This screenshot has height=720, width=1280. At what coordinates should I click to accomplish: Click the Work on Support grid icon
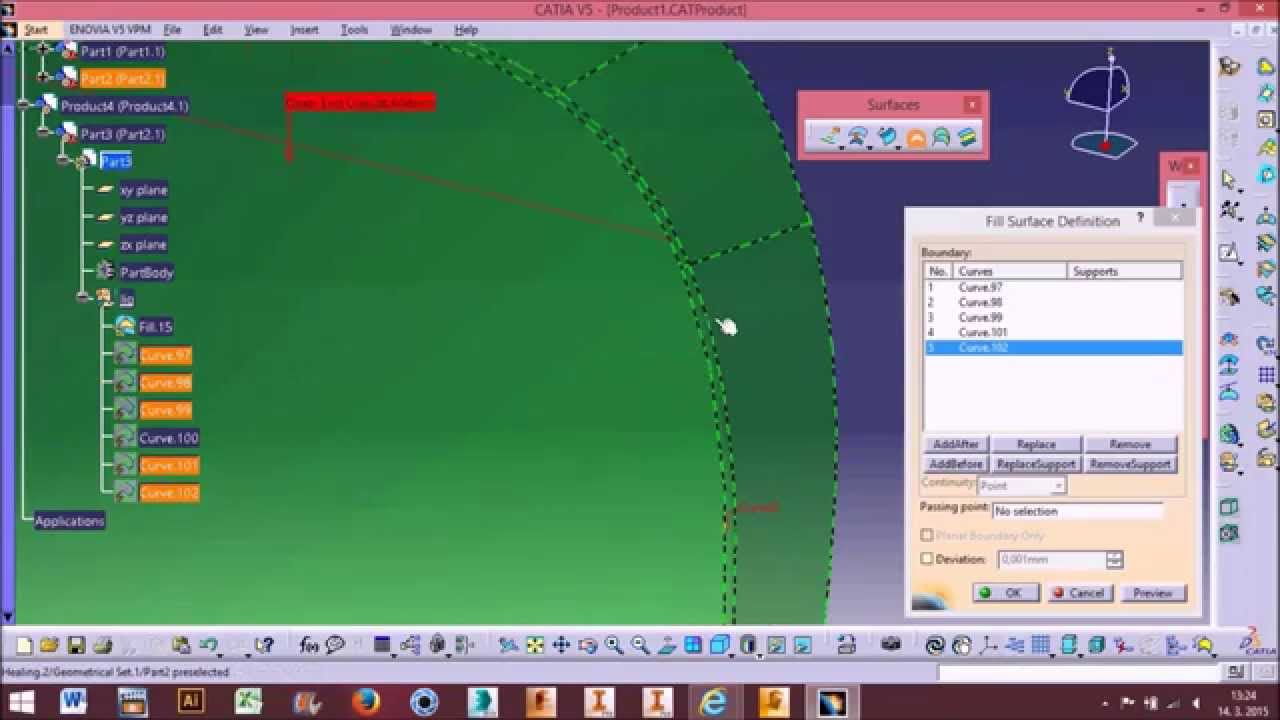[x=1040, y=644]
